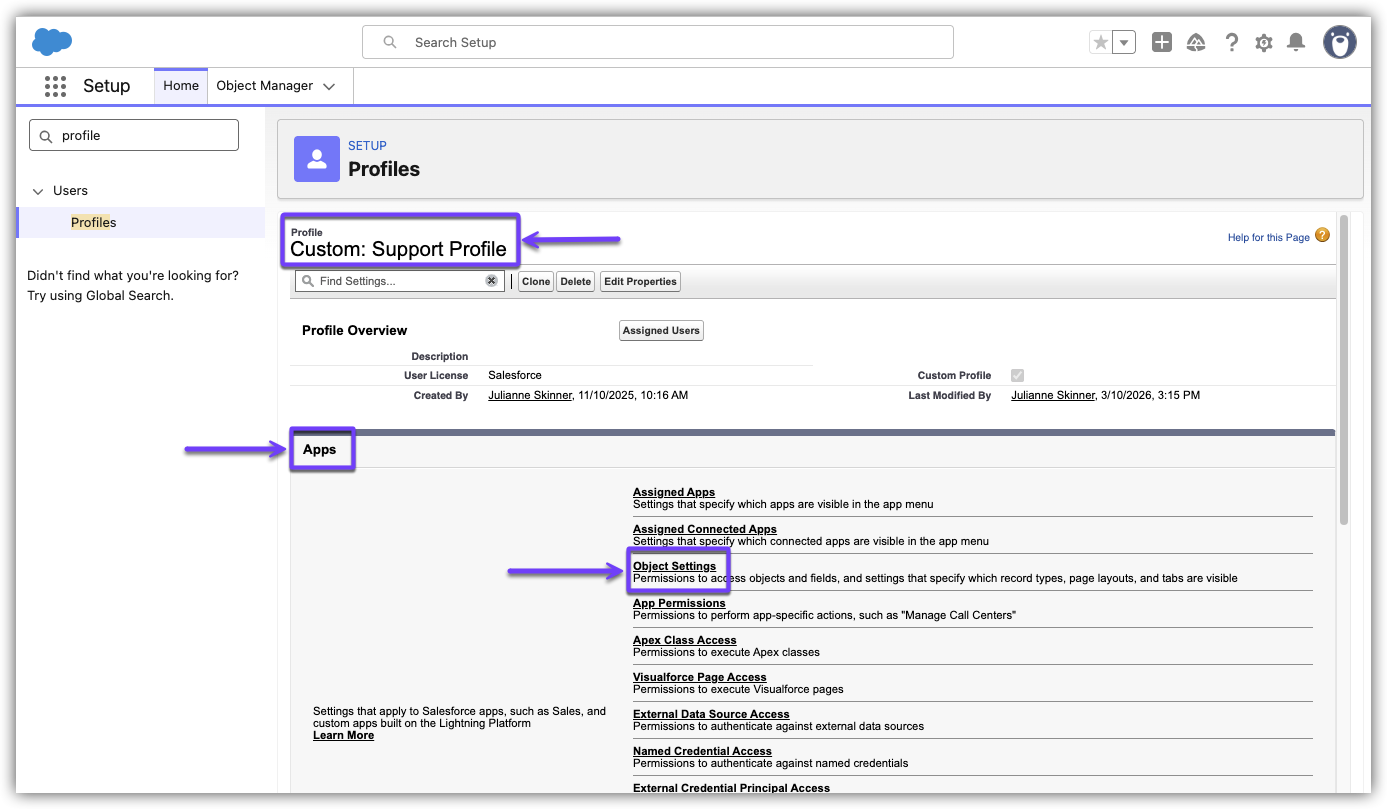Open the user avatar profile menu
This screenshot has width=1387, height=809.
[x=1339, y=42]
